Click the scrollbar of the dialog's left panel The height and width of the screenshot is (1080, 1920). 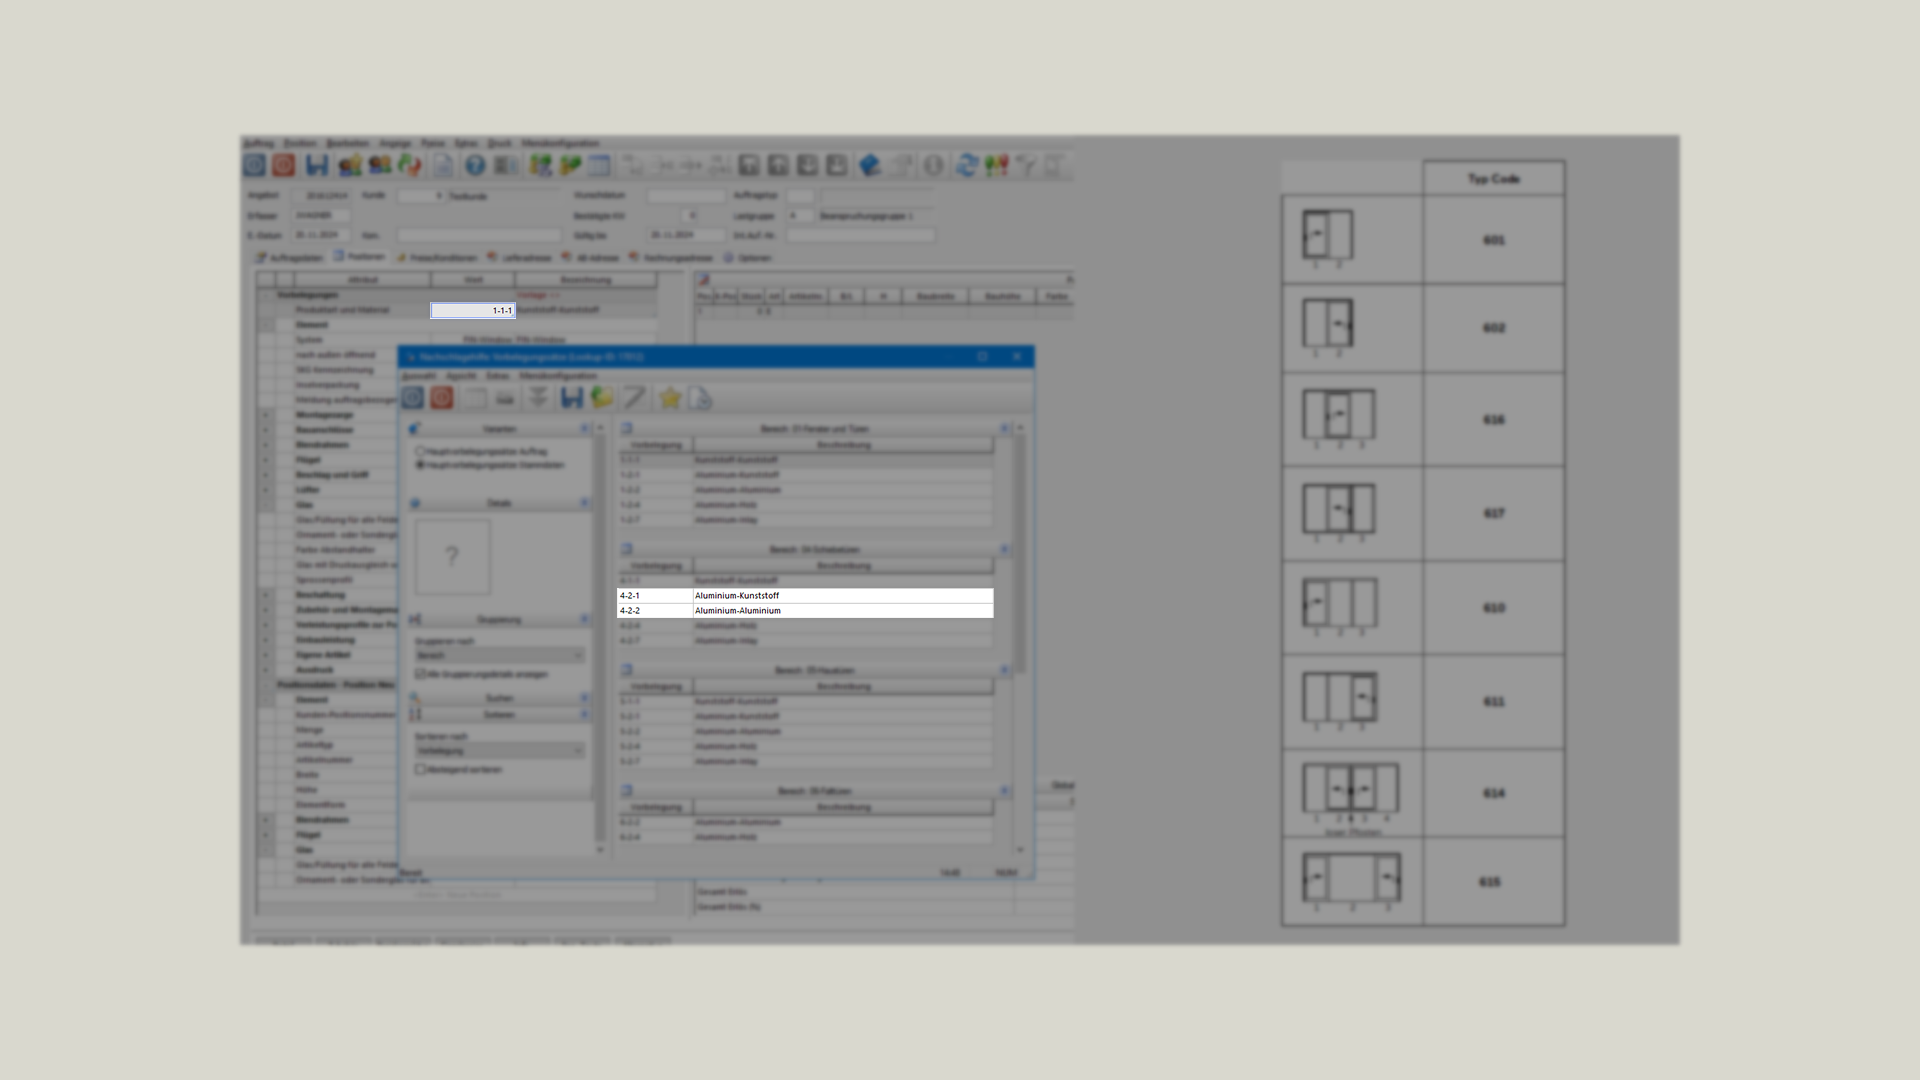pos(600,640)
